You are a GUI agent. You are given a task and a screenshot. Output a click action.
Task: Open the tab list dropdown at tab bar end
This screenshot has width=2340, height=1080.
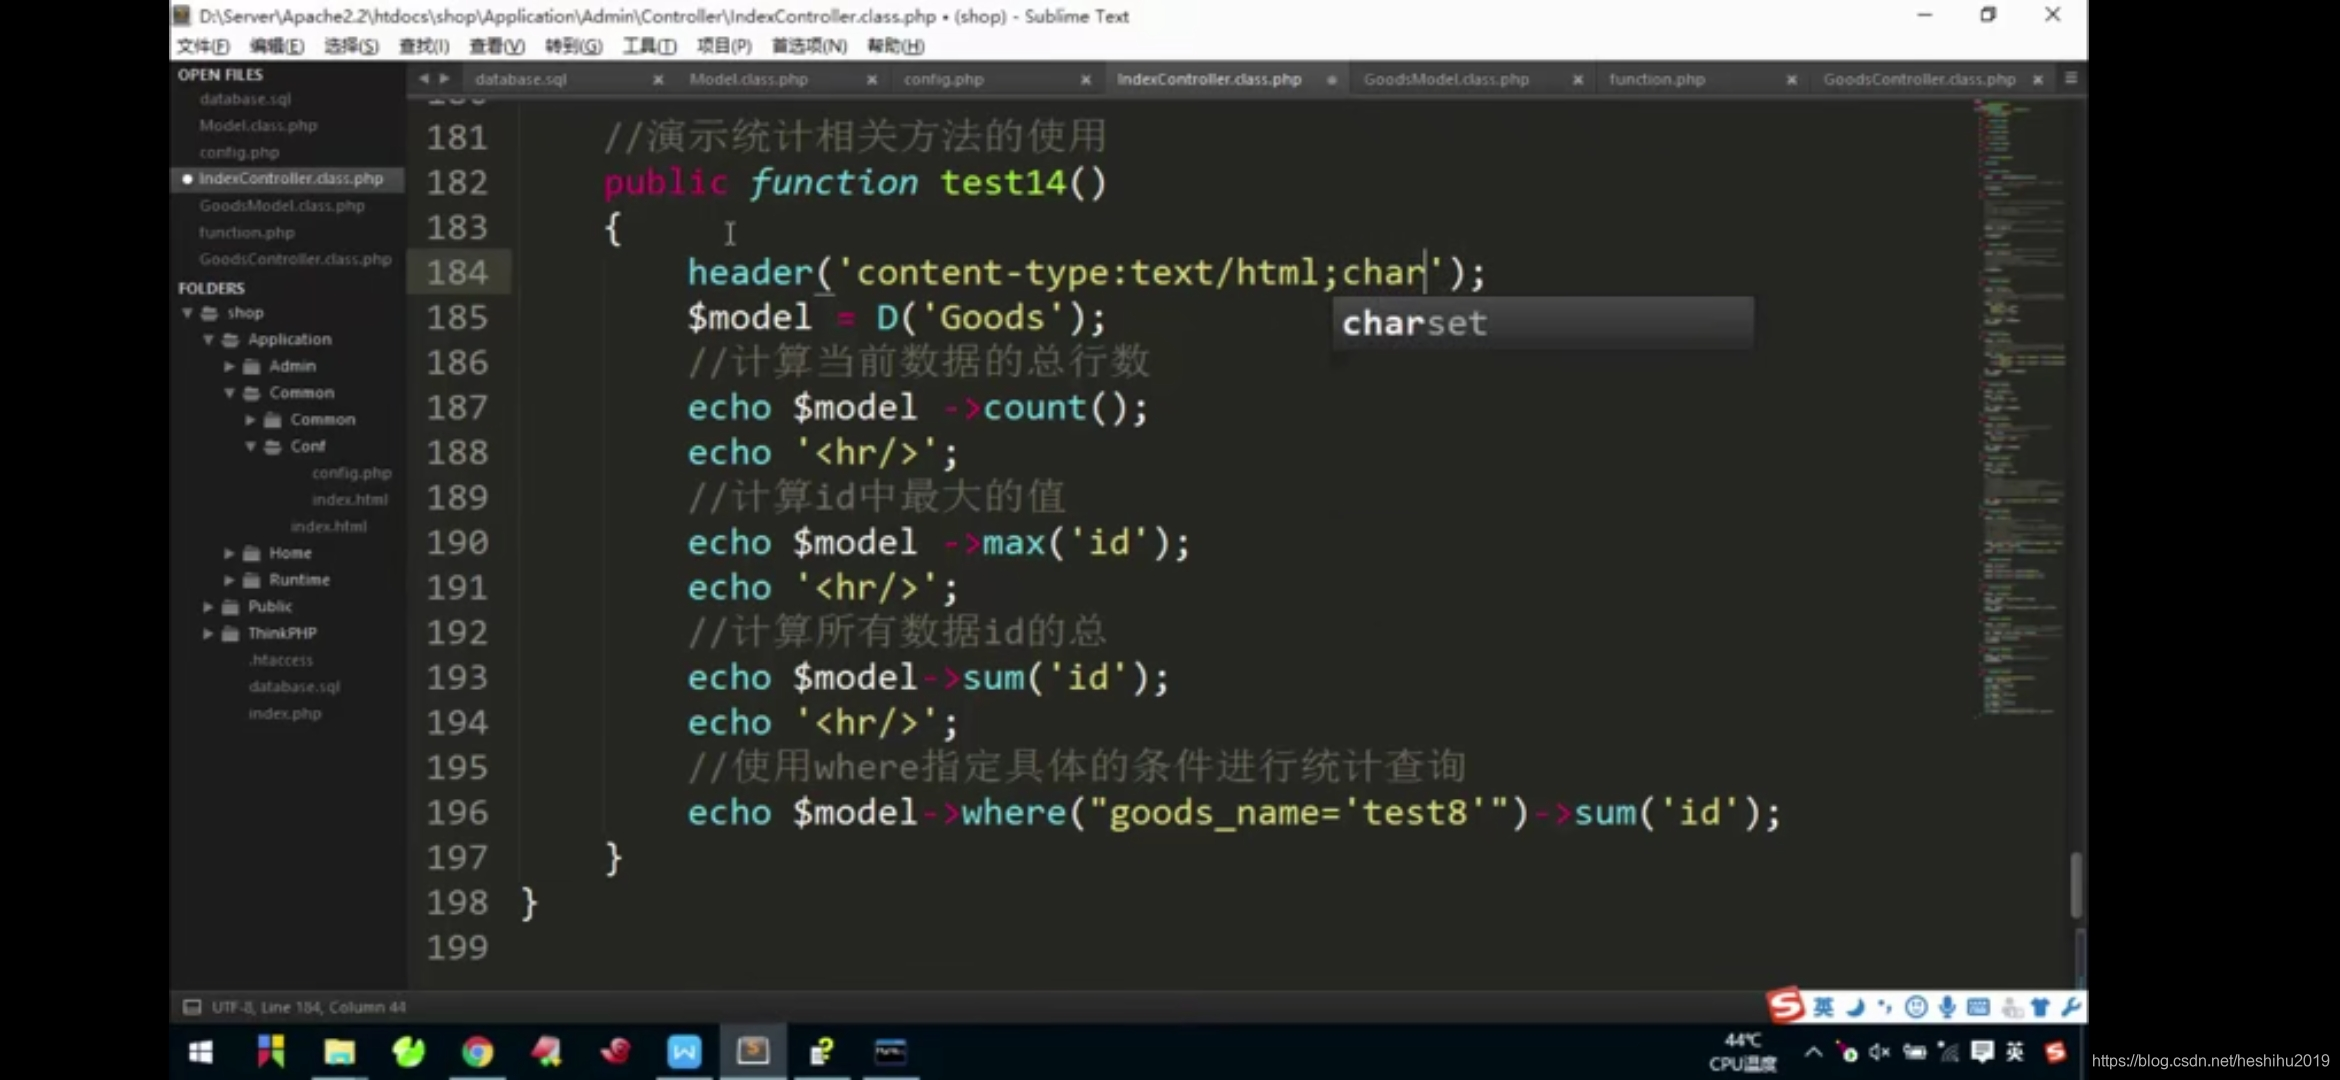click(x=2071, y=78)
